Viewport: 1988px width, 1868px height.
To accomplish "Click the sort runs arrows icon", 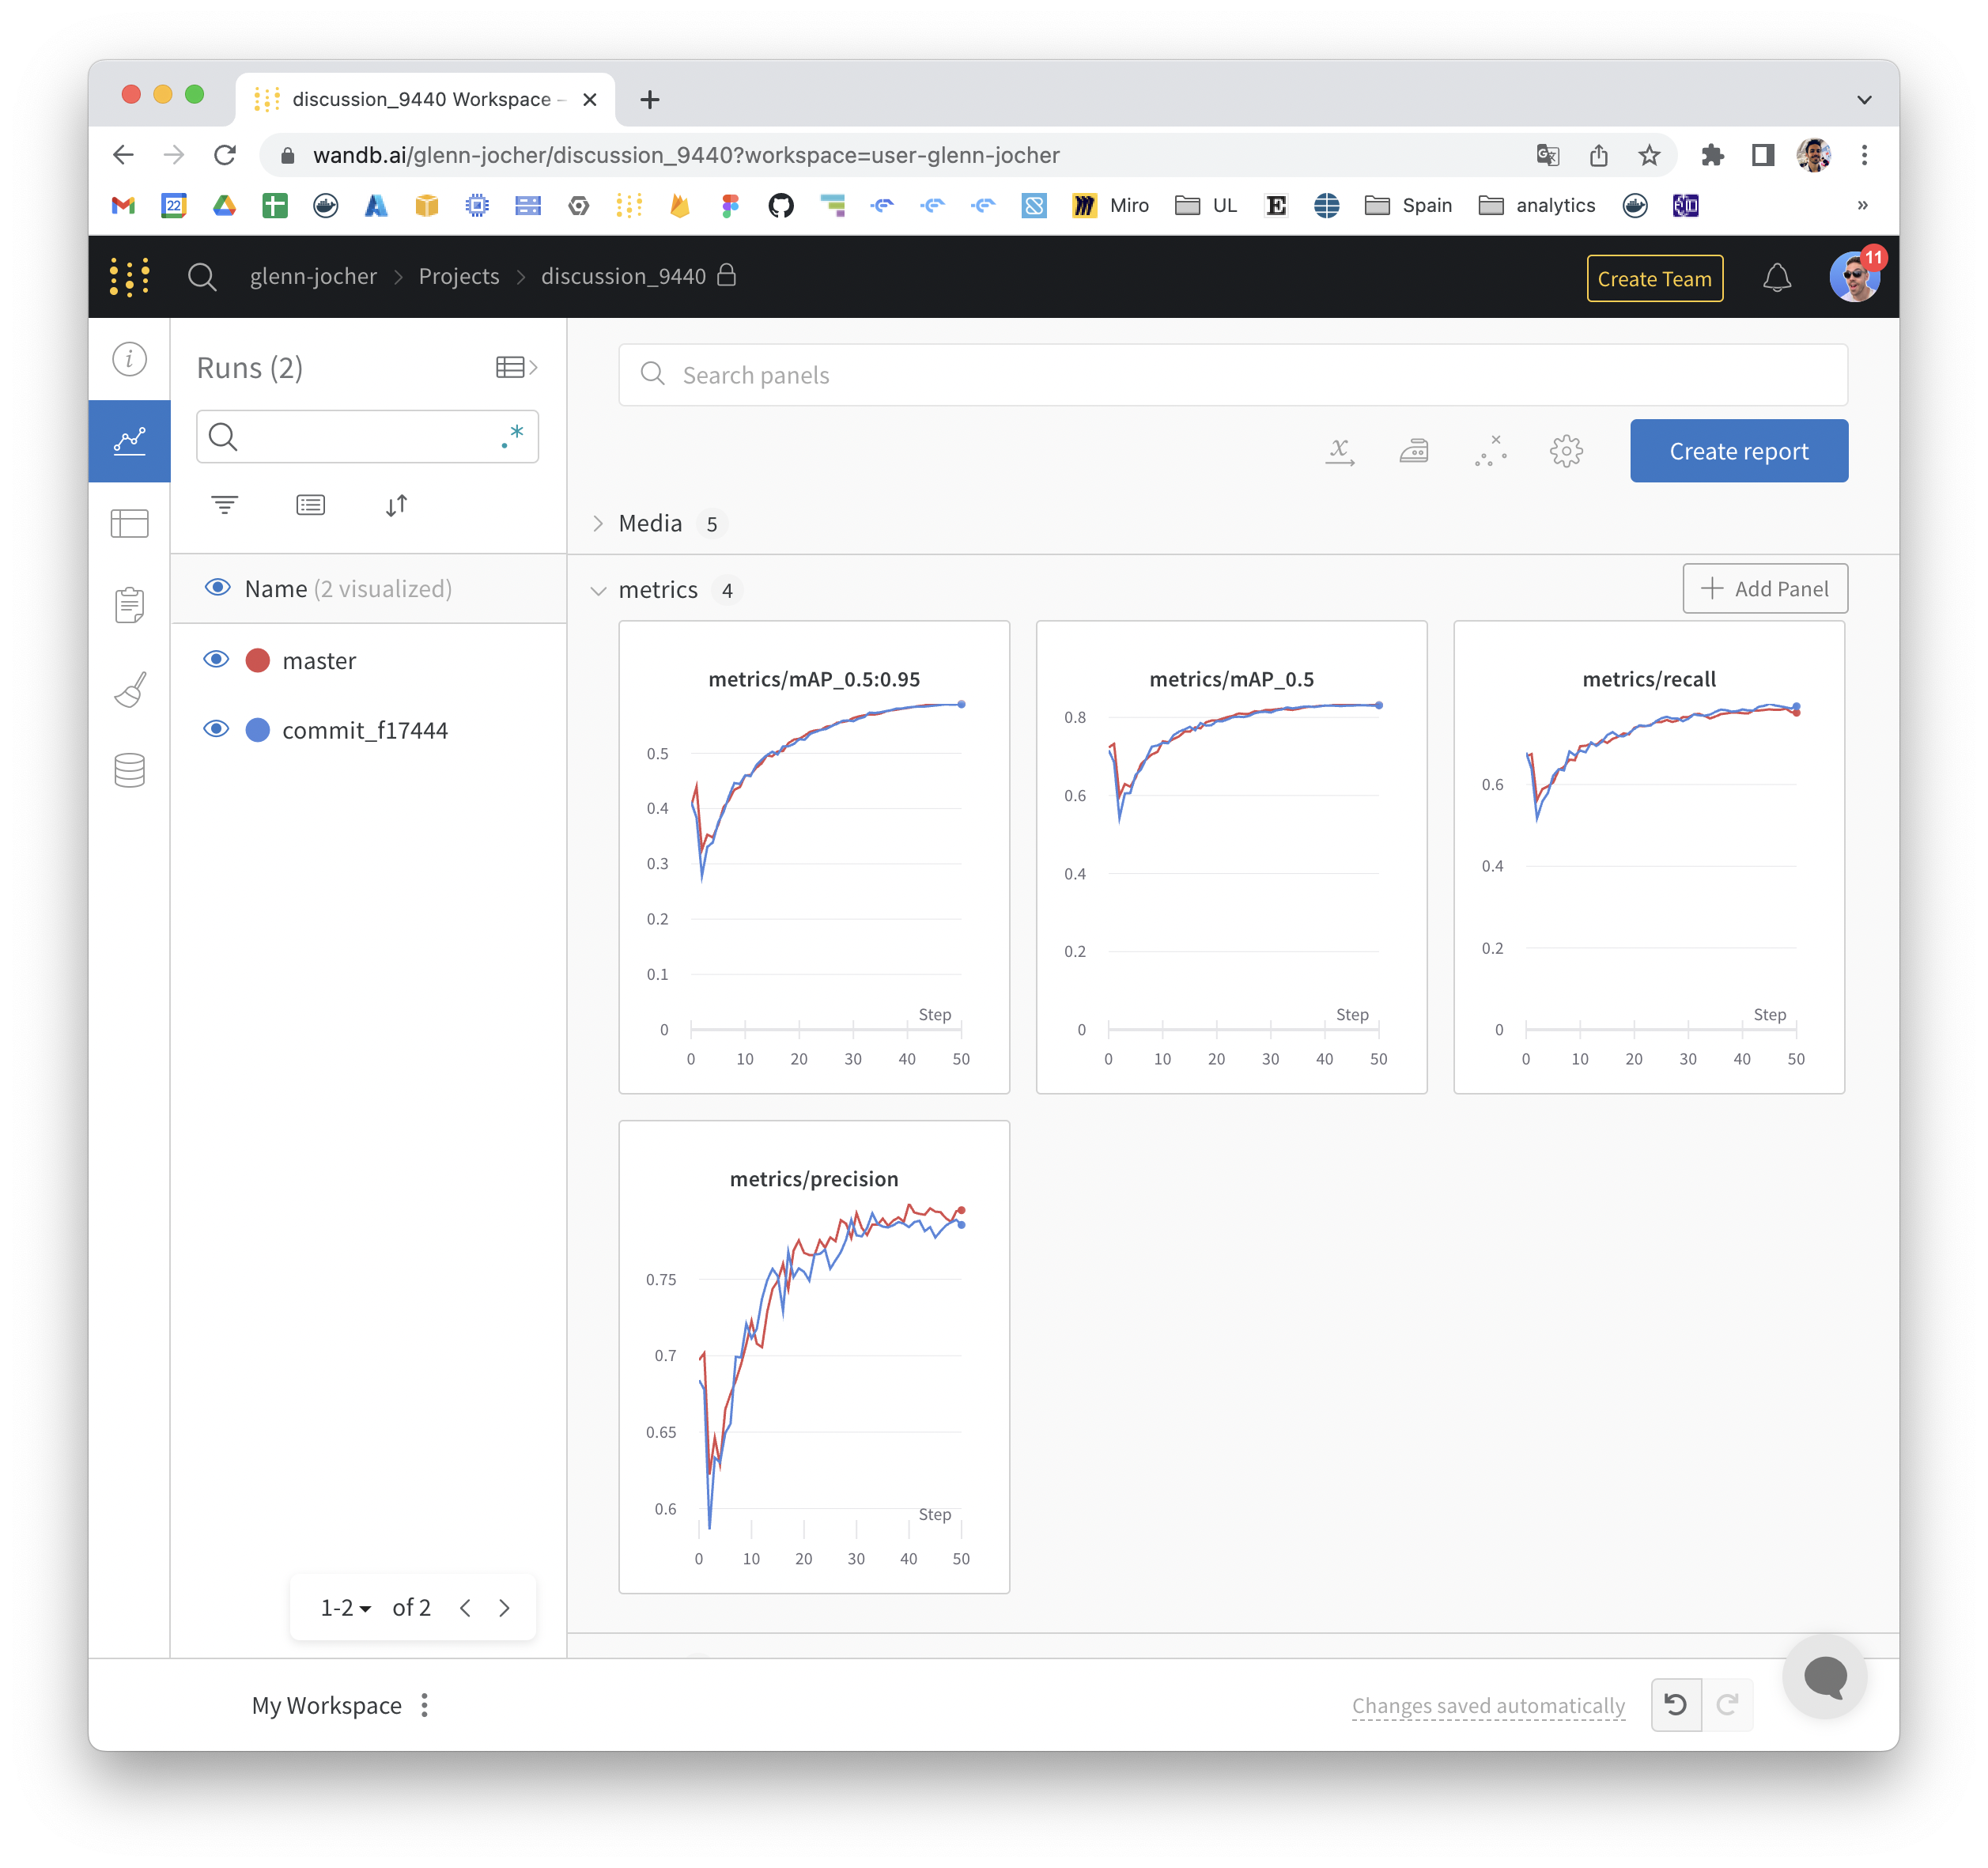I will click(x=396, y=505).
